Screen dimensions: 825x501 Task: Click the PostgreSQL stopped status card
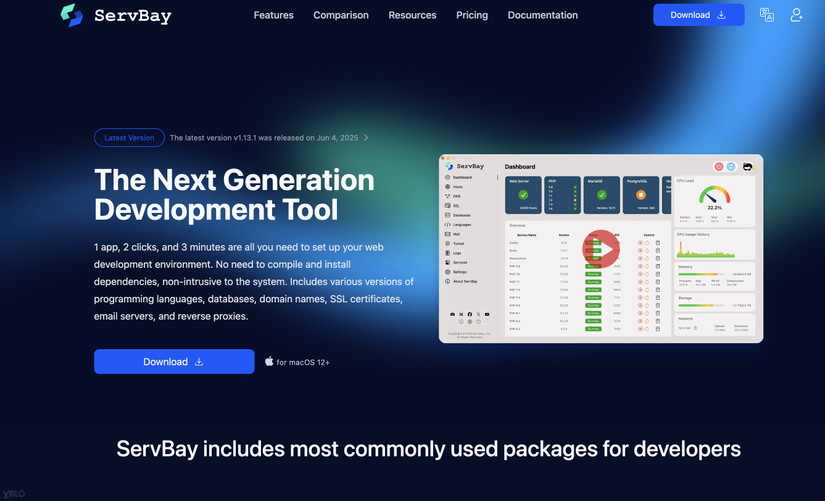pos(641,195)
